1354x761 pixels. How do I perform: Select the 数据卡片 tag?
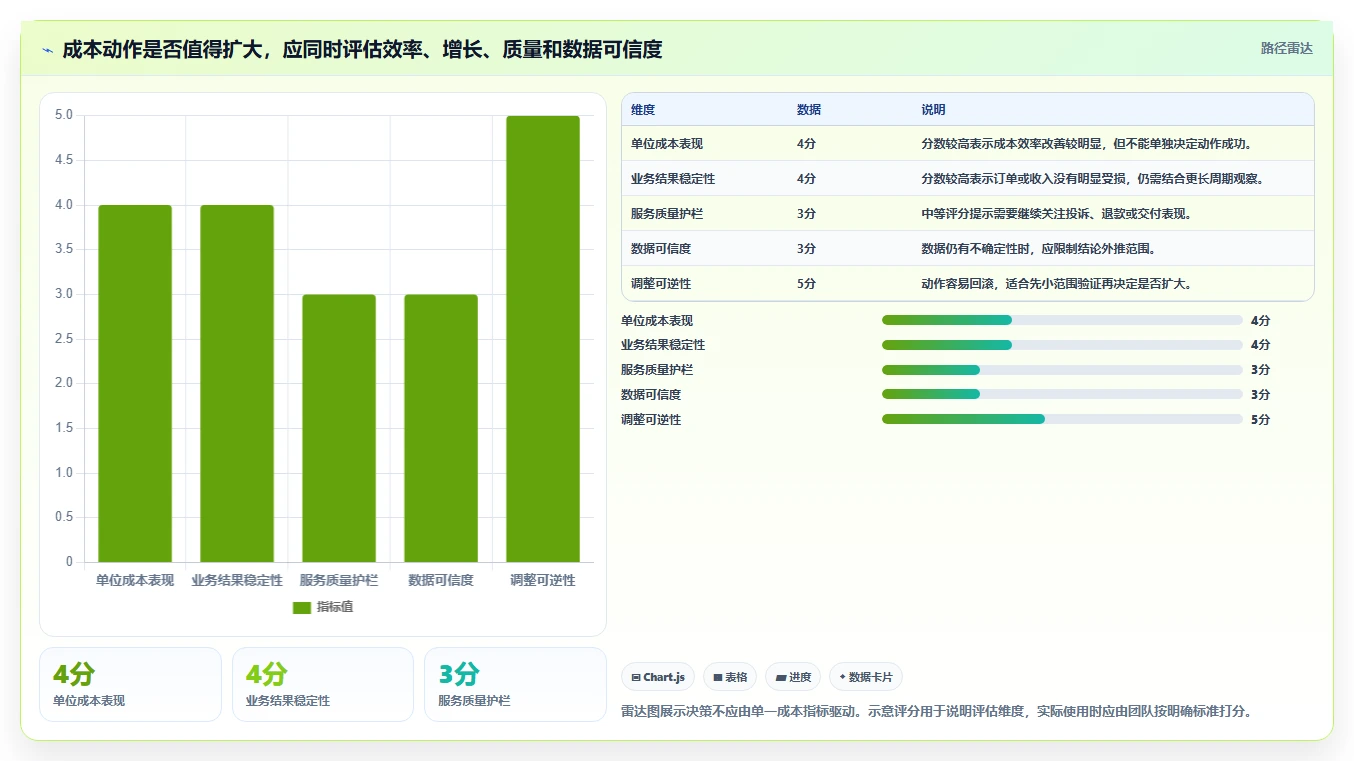866,677
